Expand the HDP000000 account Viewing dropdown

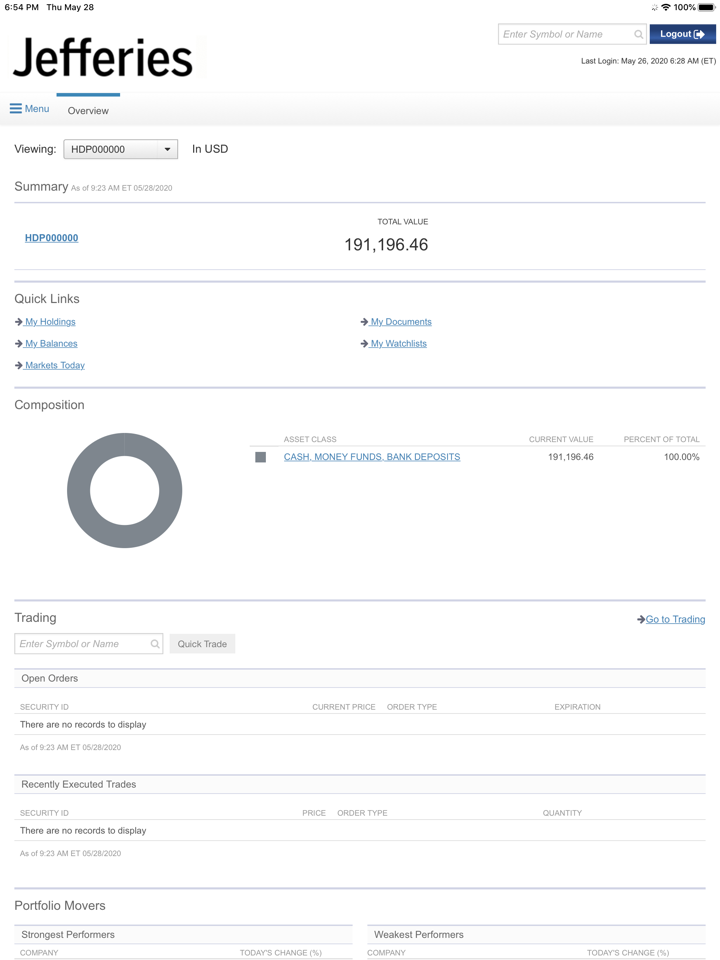(121, 149)
